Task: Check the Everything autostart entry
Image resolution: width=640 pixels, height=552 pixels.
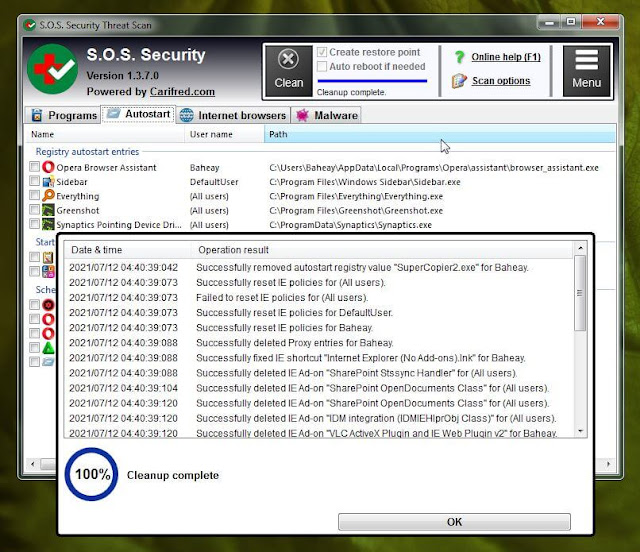Action: [x=35, y=196]
